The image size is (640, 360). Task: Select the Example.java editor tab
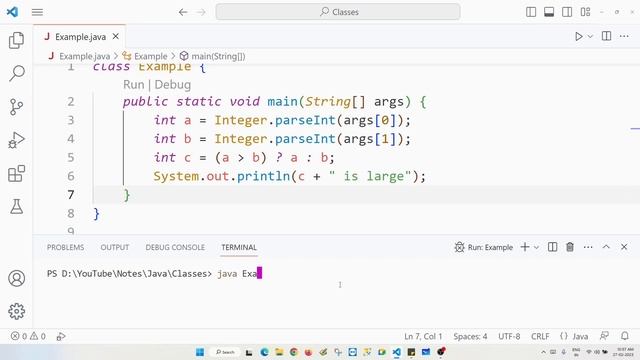click(80, 37)
